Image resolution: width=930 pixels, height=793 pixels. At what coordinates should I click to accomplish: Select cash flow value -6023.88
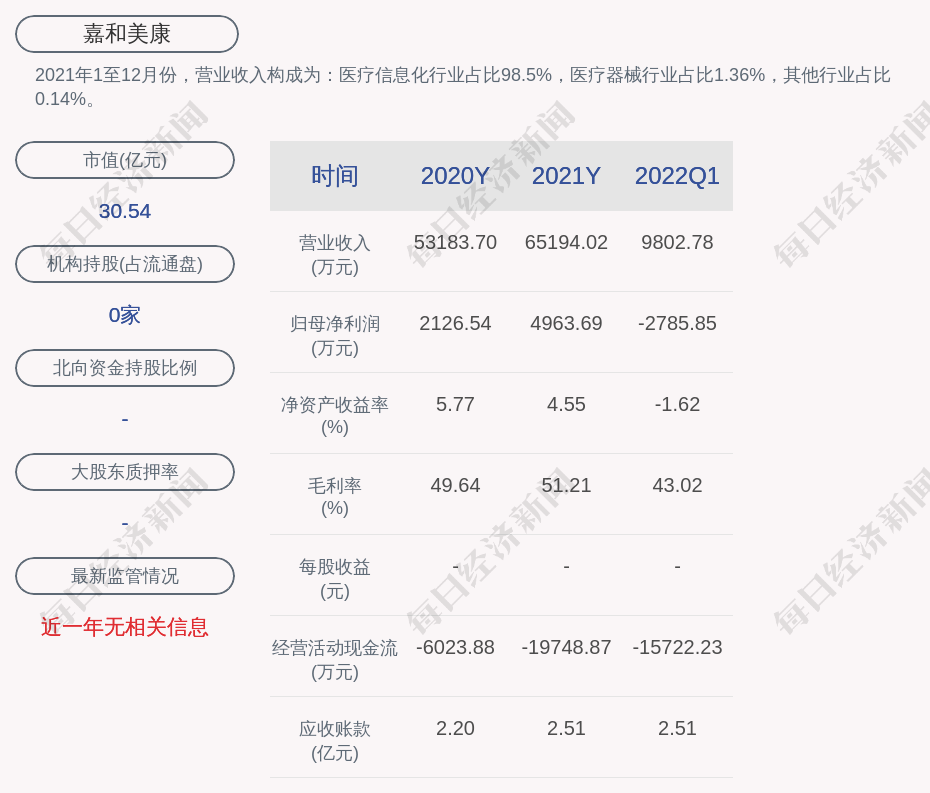(455, 647)
